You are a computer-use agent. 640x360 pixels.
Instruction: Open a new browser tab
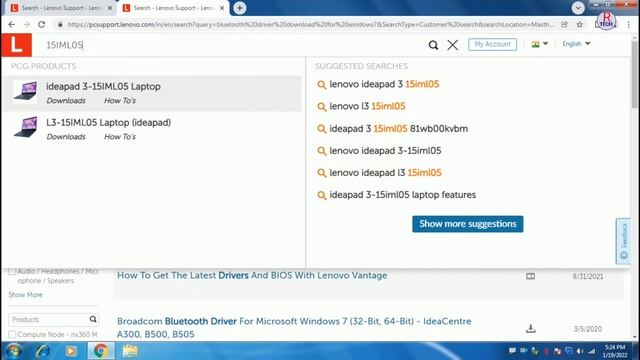click(x=240, y=8)
